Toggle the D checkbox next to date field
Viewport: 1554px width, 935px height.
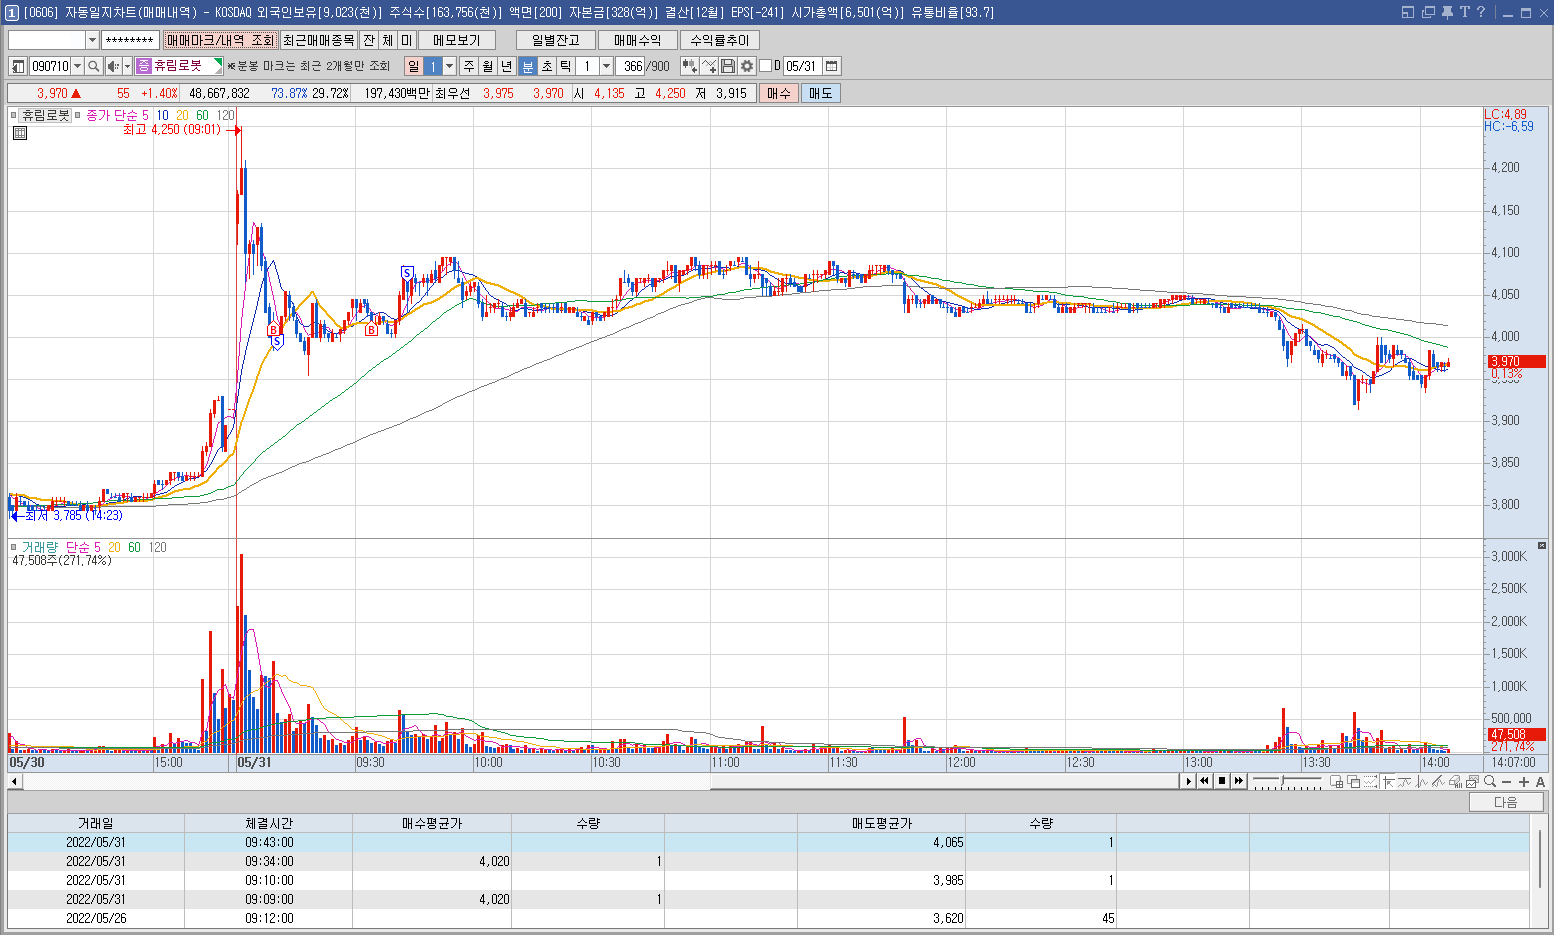[x=766, y=66]
